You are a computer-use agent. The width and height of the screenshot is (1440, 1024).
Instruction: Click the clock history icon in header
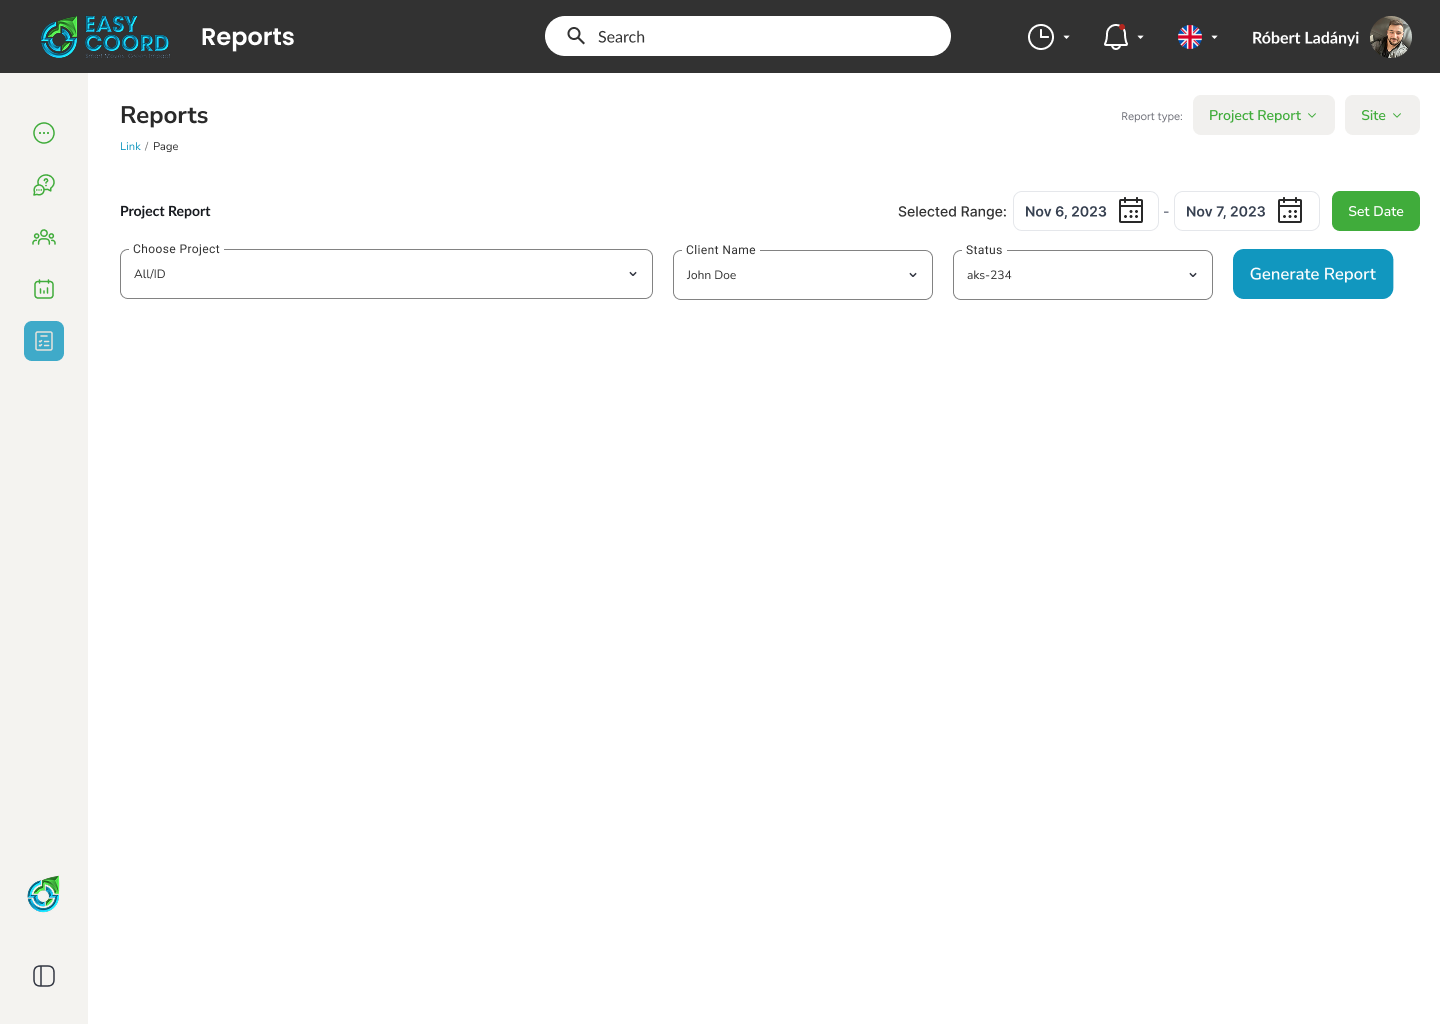click(x=1041, y=37)
